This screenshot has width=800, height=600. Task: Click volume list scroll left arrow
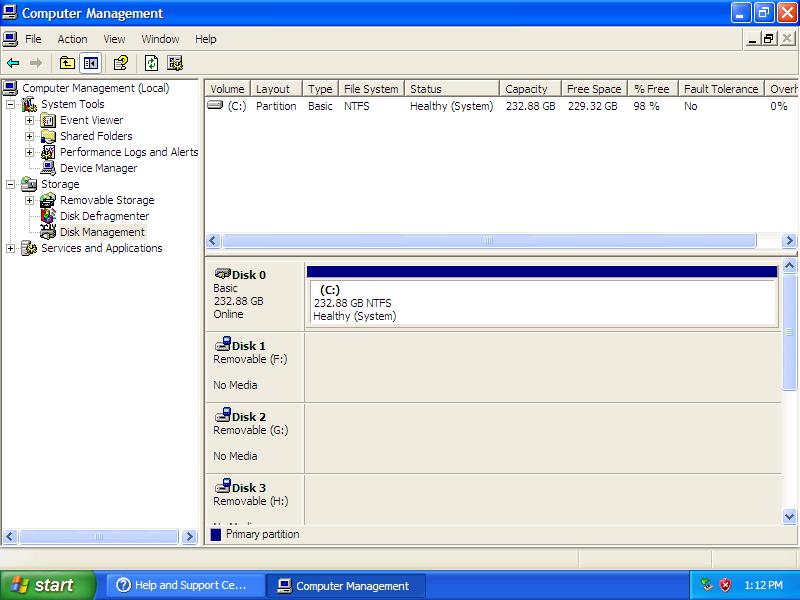pyautogui.click(x=213, y=240)
